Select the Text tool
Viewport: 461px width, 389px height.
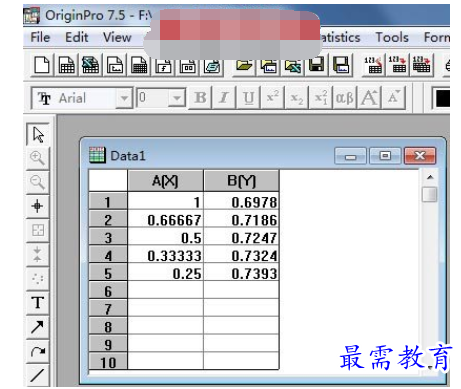click(x=38, y=303)
